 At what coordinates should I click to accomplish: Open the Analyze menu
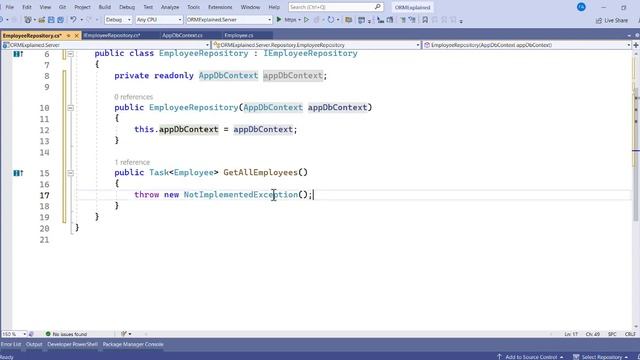(170, 7)
